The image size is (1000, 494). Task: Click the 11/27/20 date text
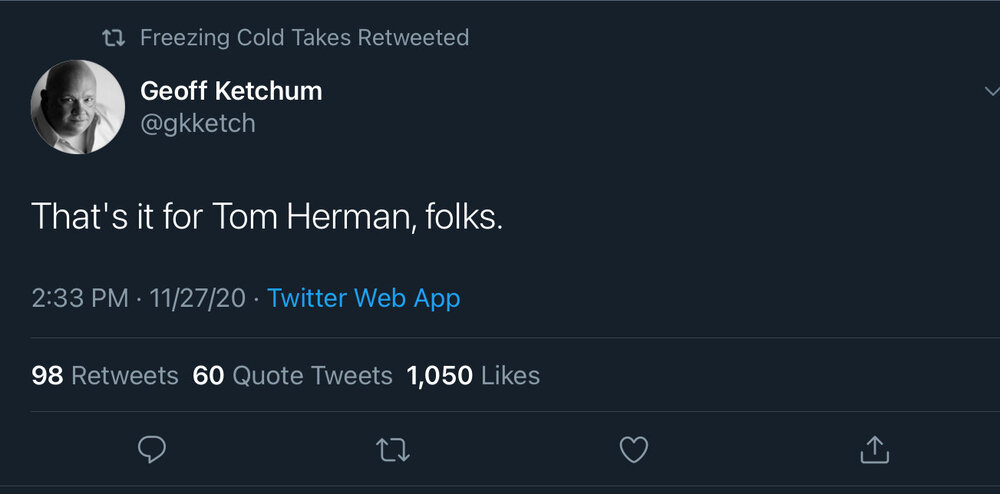[197, 298]
